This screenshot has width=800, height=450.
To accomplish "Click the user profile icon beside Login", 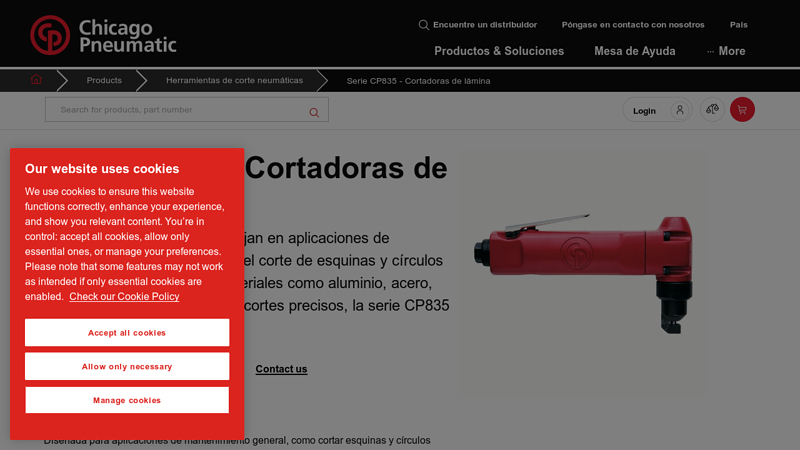I will pyautogui.click(x=680, y=110).
